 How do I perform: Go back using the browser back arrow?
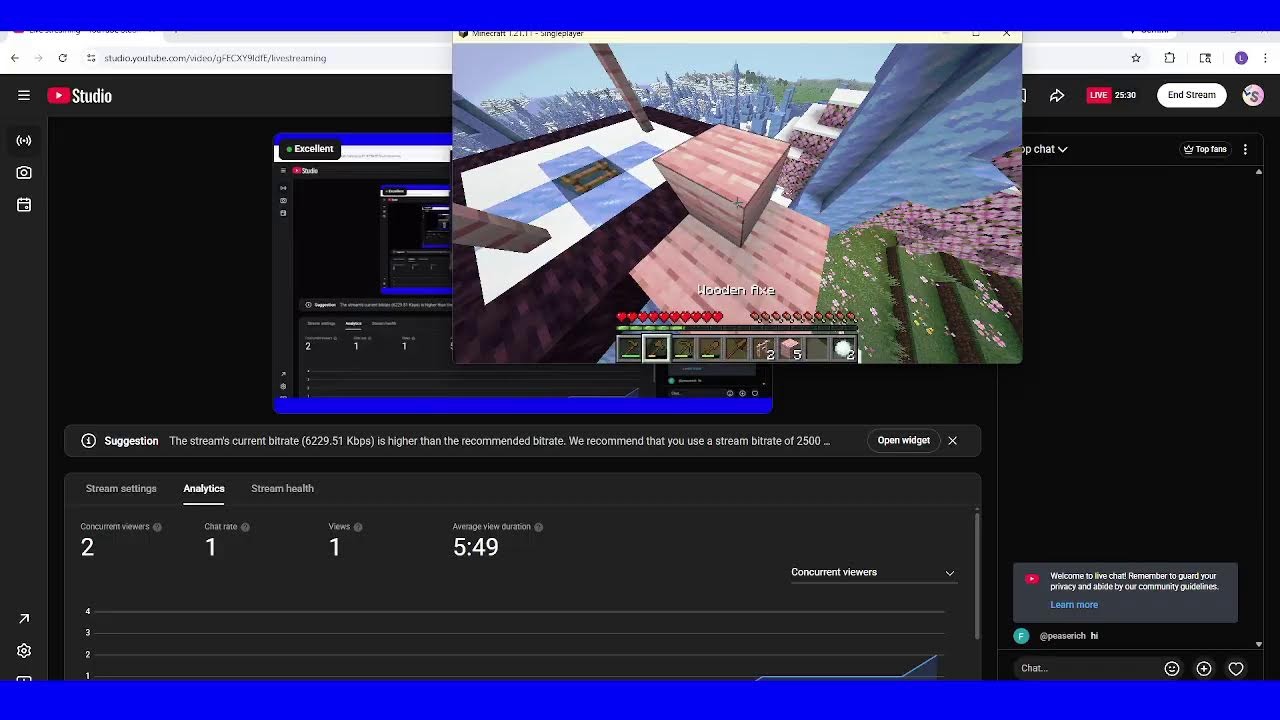click(15, 58)
